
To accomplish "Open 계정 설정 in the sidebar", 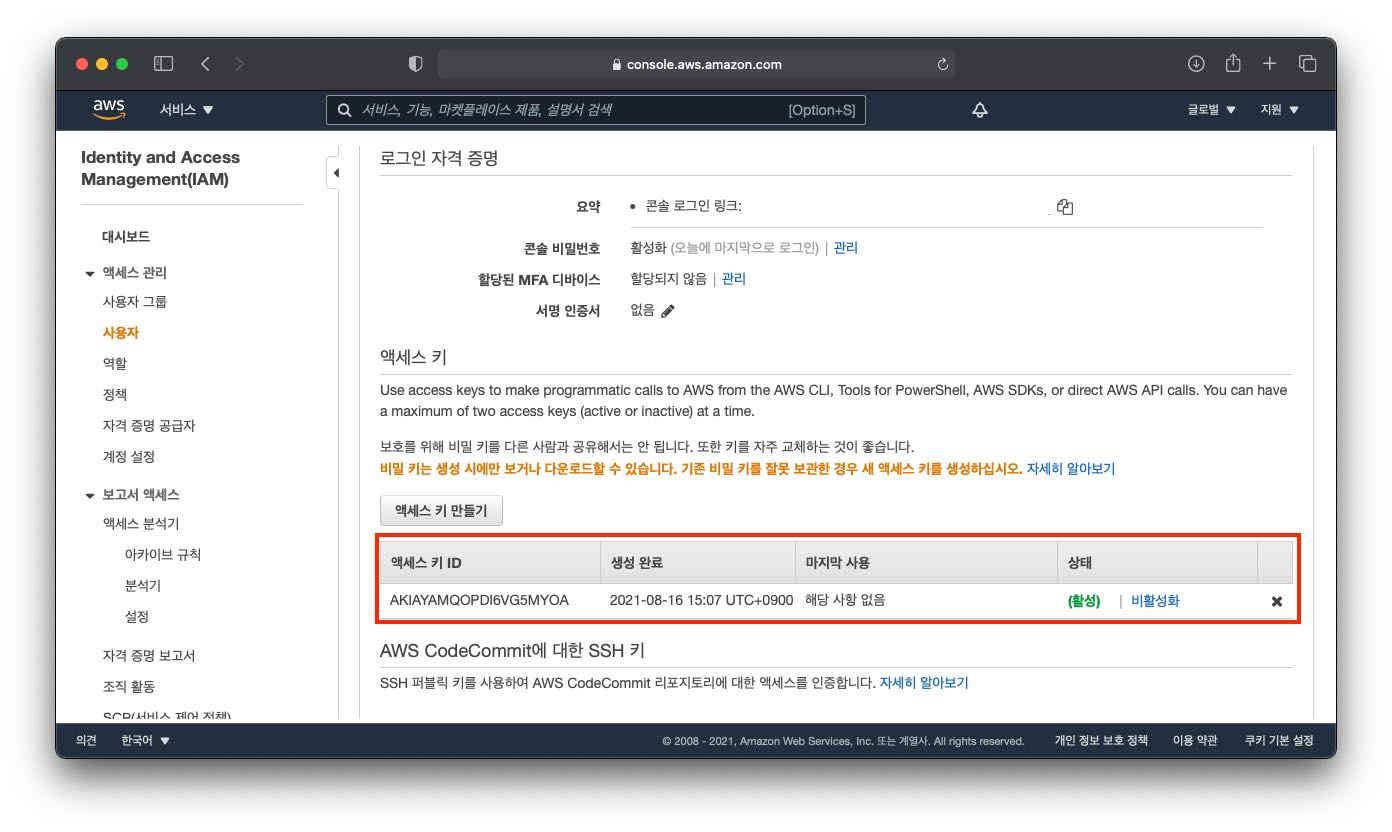I will [x=129, y=457].
